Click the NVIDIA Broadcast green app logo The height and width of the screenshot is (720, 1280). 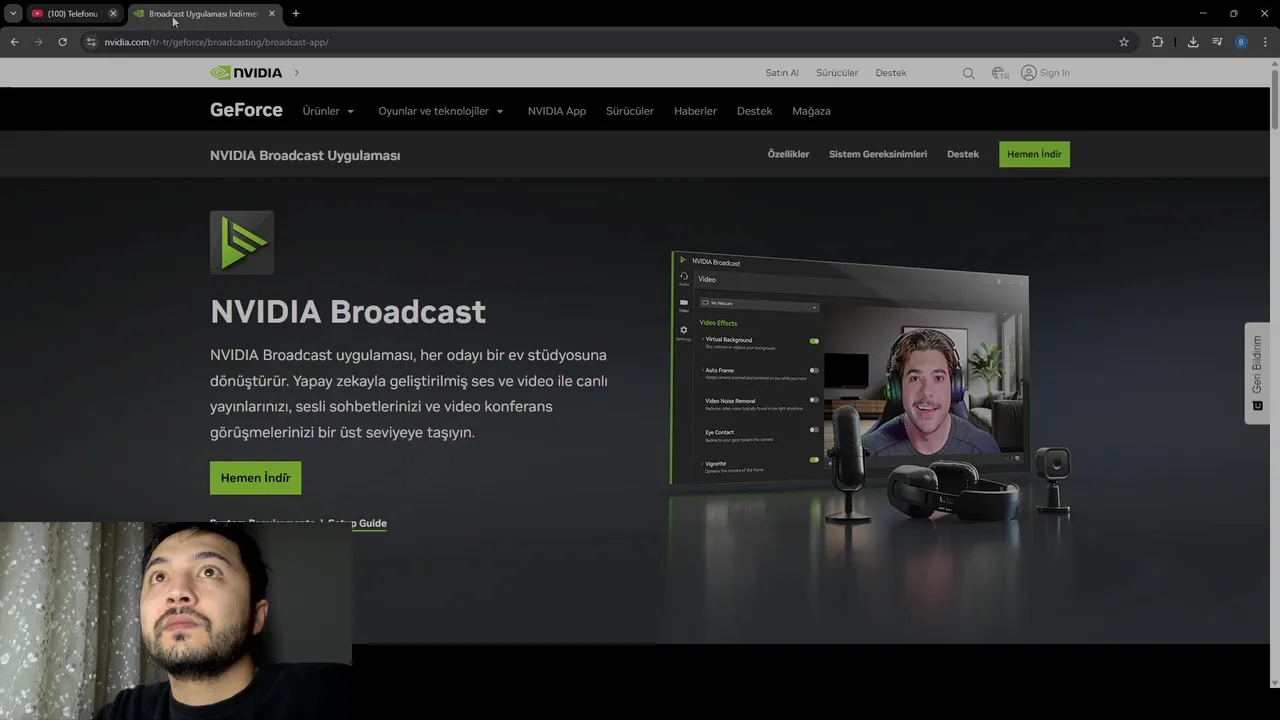tap(242, 242)
